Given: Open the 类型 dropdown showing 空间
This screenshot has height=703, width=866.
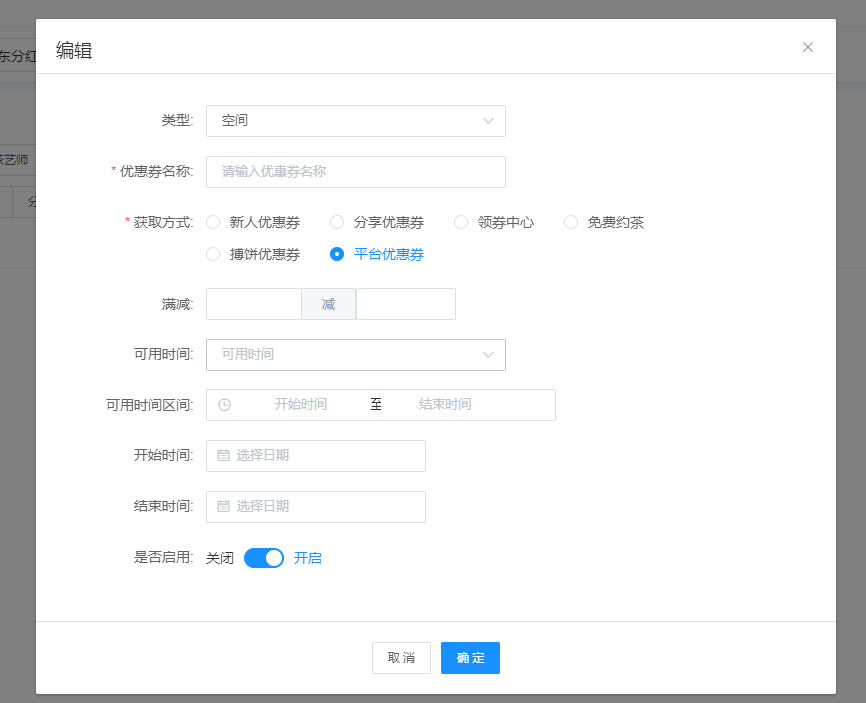Looking at the screenshot, I should [x=355, y=121].
